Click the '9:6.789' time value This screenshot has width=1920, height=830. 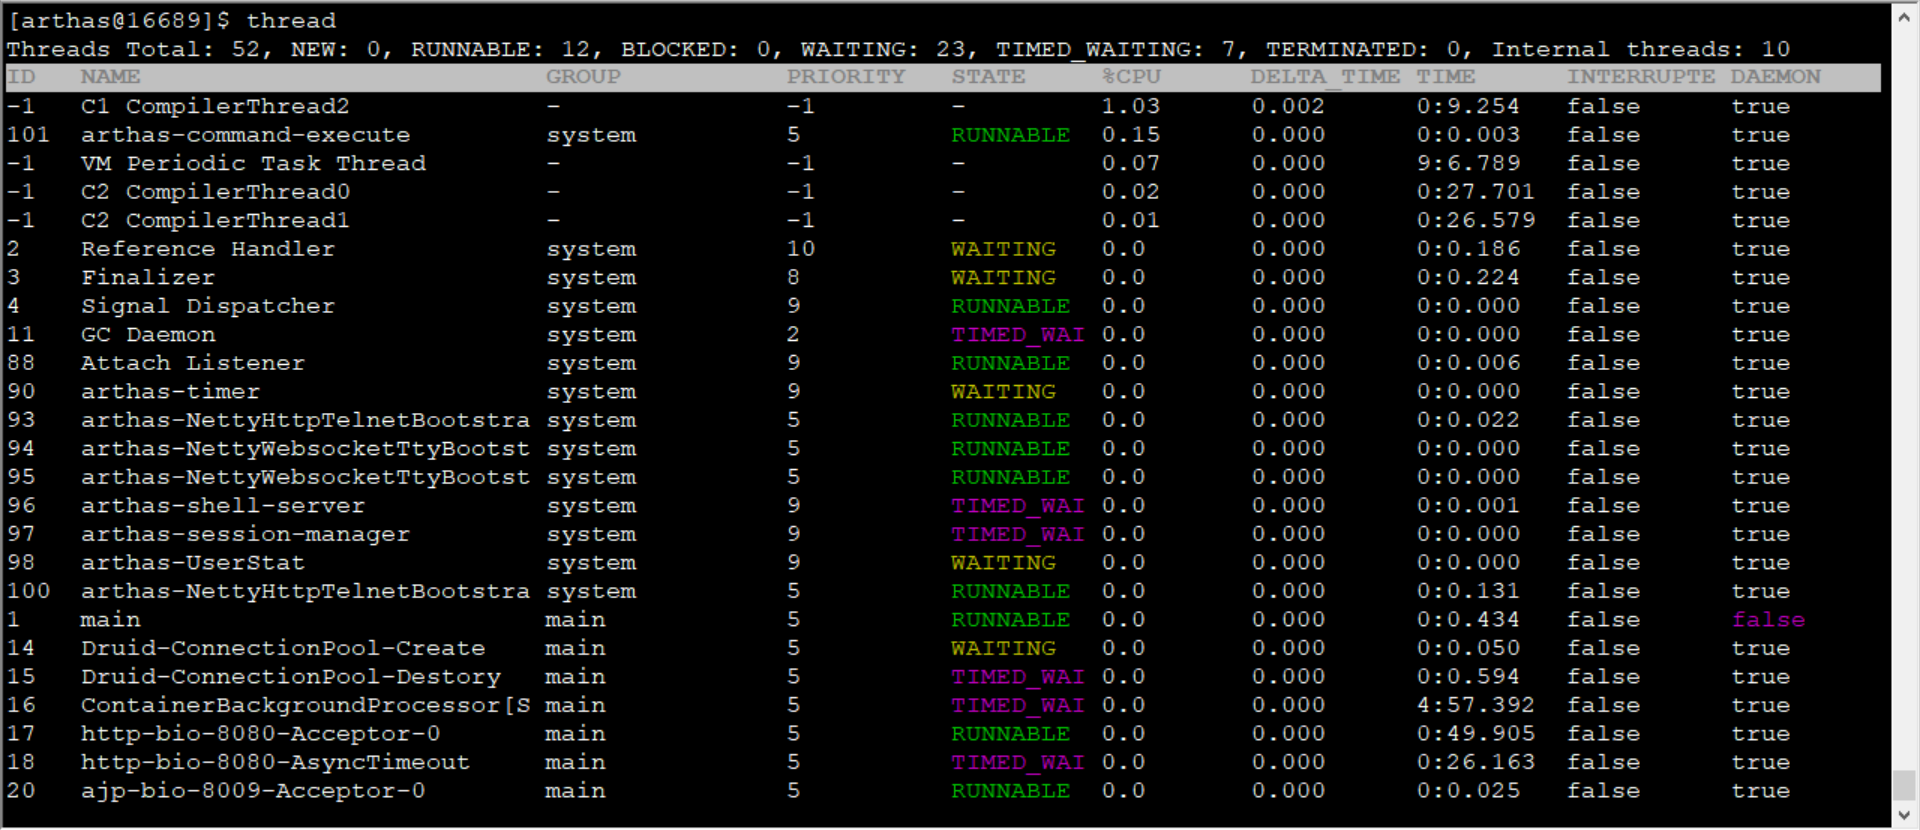(x=1468, y=163)
